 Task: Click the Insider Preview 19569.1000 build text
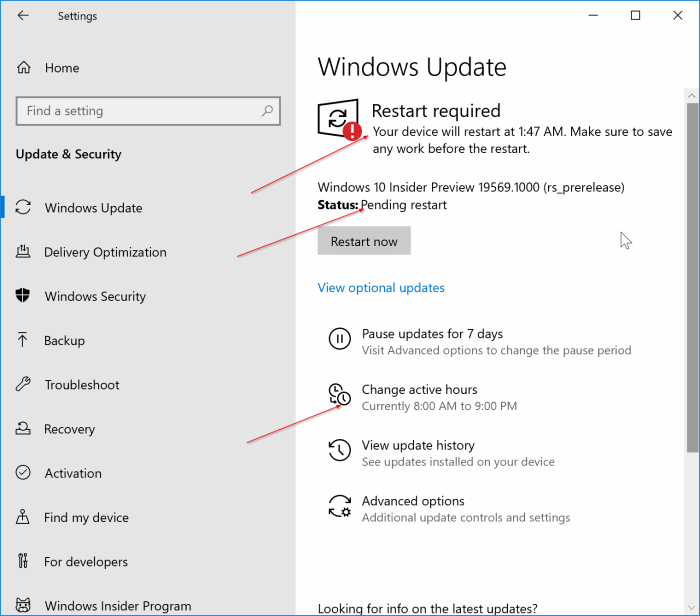pos(471,187)
